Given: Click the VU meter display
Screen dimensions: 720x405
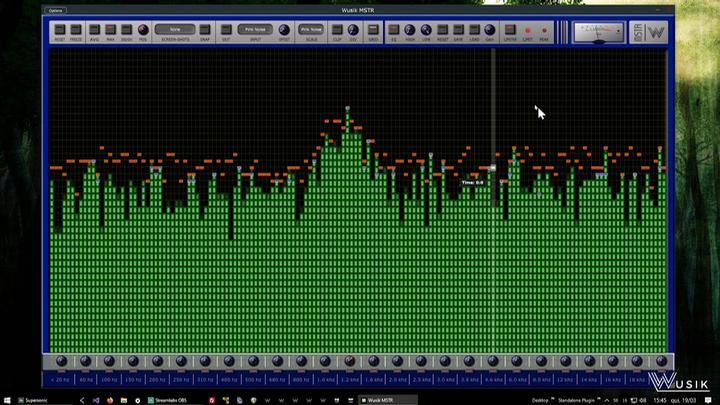Looking at the screenshot, I should point(598,32).
